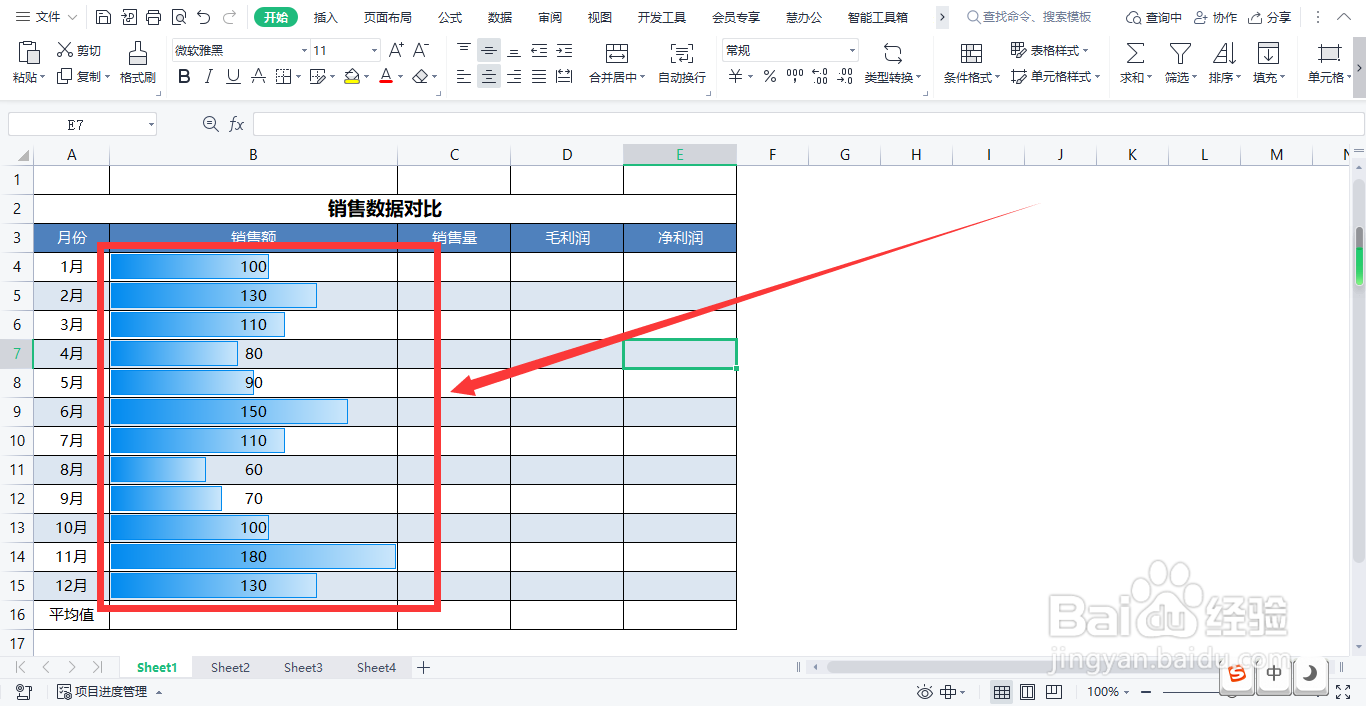
Task: Open the Name Box dropdown arrow
Action: pyautogui.click(x=151, y=124)
